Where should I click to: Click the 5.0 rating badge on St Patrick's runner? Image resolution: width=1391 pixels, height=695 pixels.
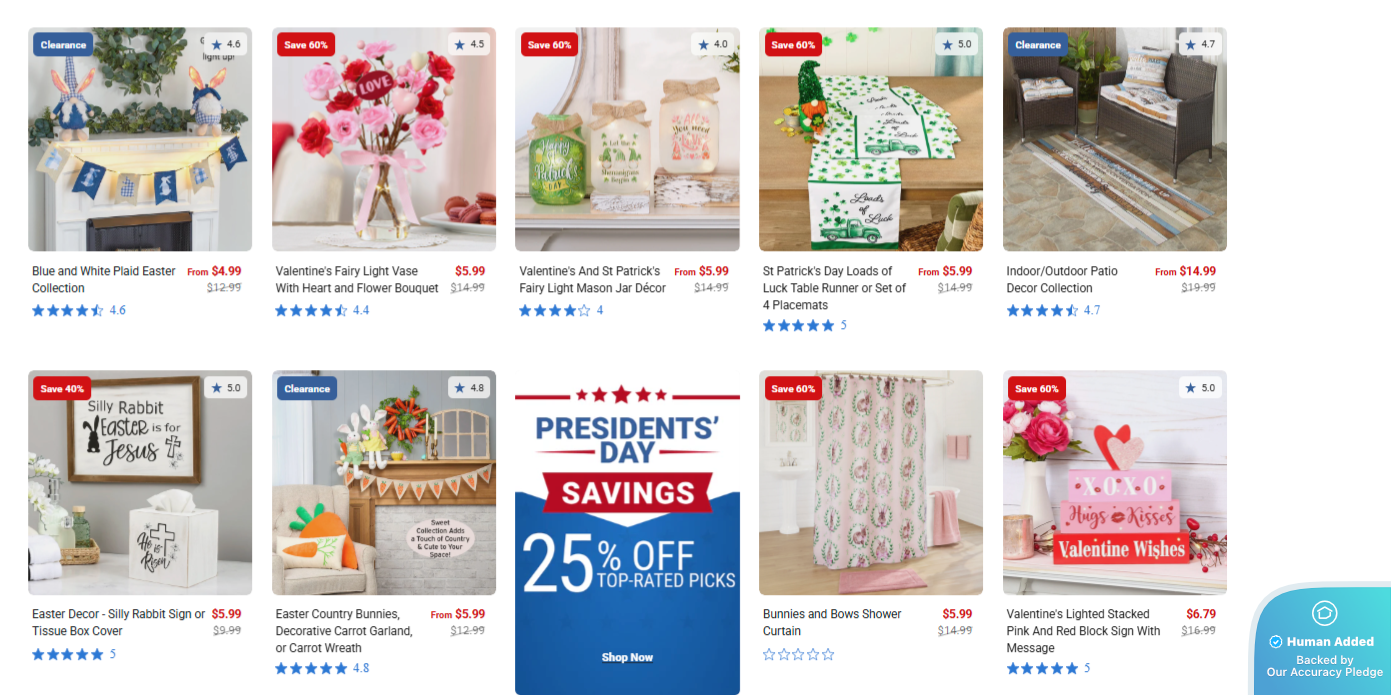coord(955,44)
